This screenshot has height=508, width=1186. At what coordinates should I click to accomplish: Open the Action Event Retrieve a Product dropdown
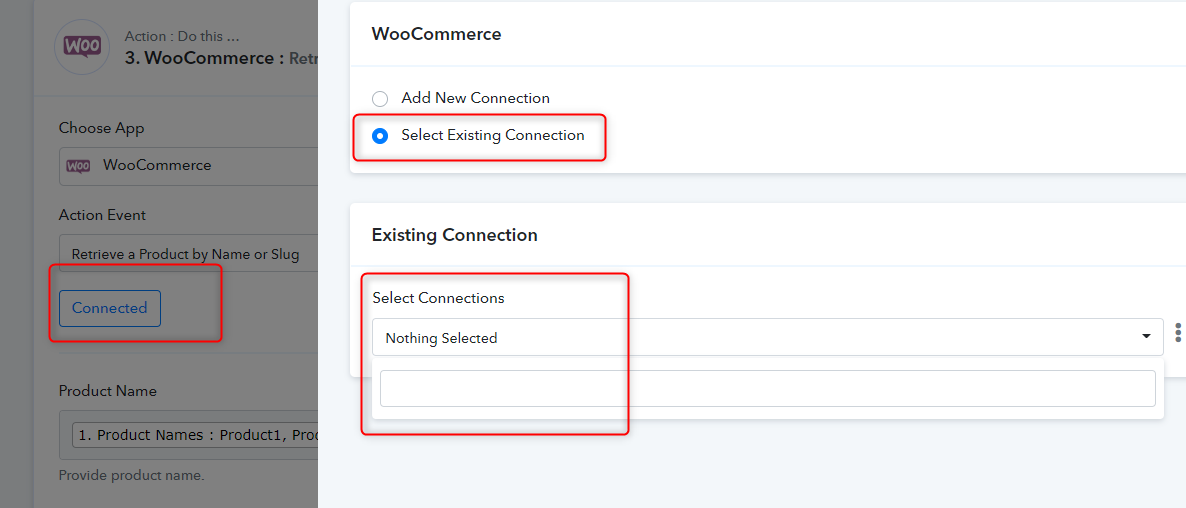pyautogui.click(x=188, y=254)
